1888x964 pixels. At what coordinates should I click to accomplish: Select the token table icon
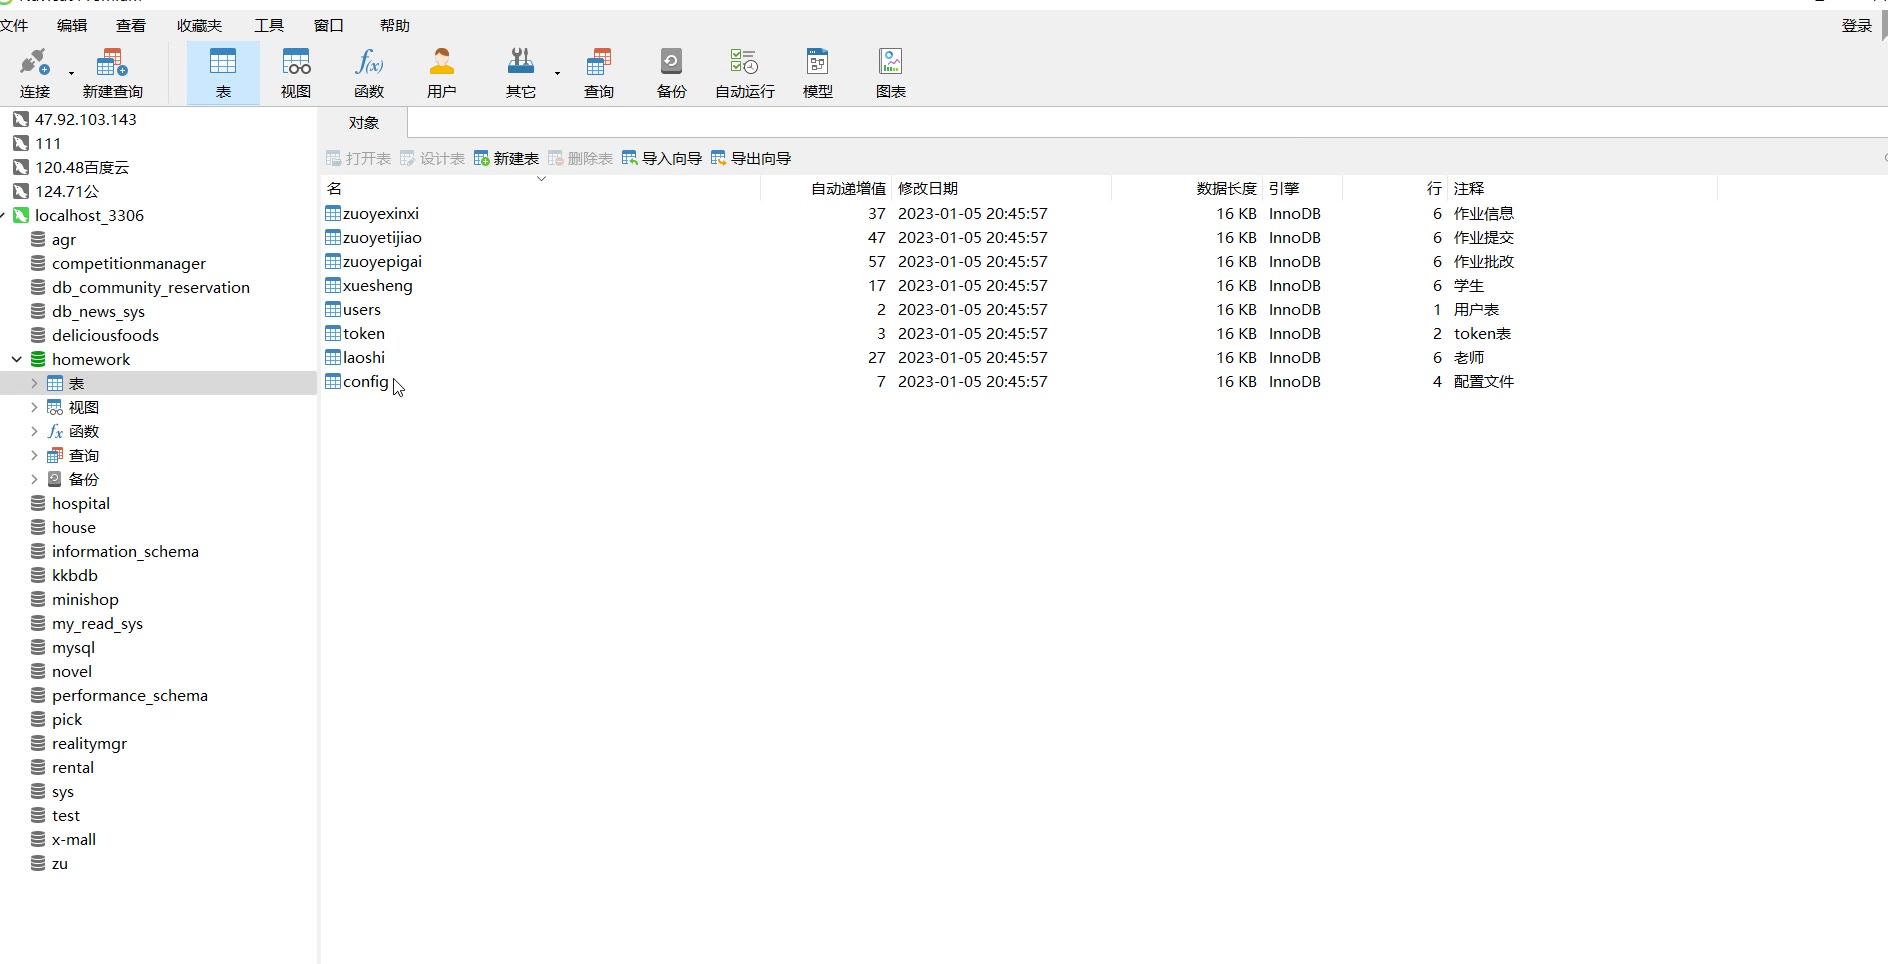[333, 333]
